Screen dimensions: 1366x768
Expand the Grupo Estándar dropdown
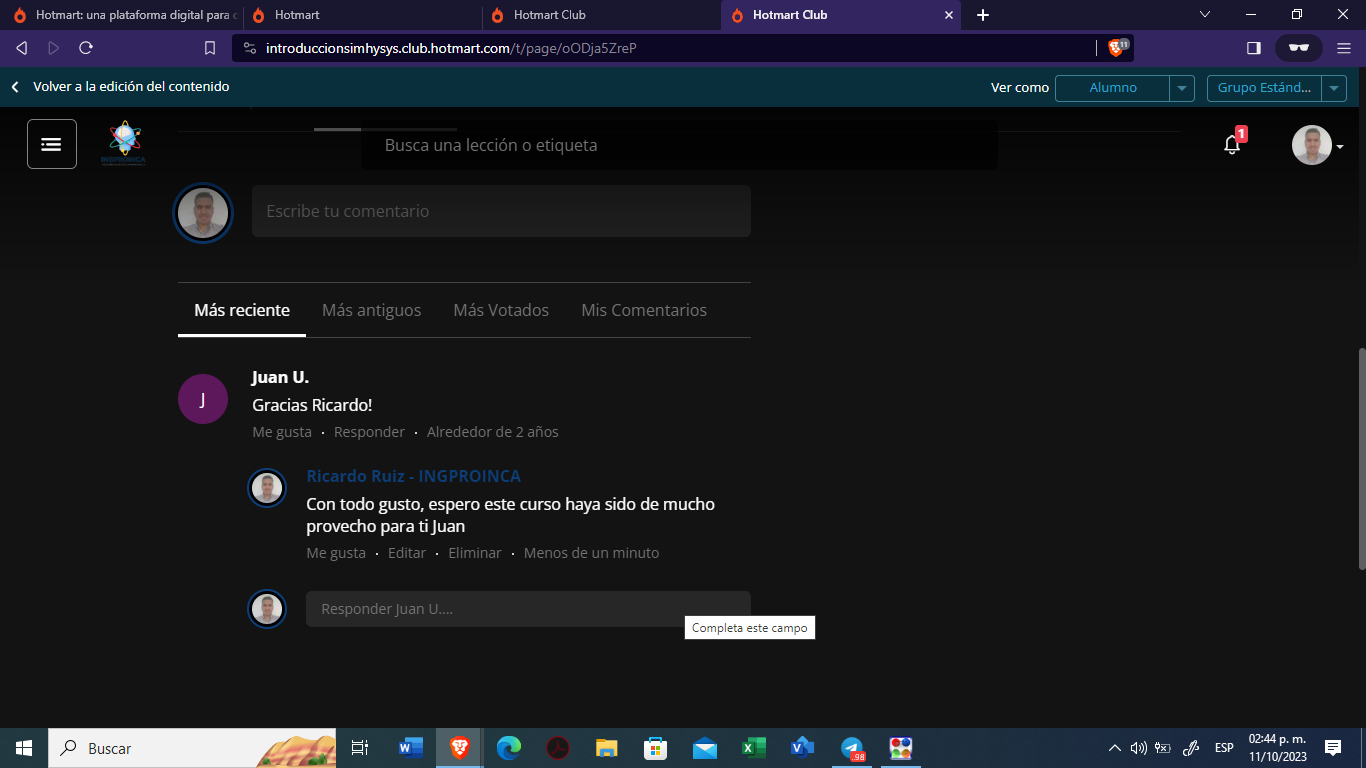(x=1334, y=88)
